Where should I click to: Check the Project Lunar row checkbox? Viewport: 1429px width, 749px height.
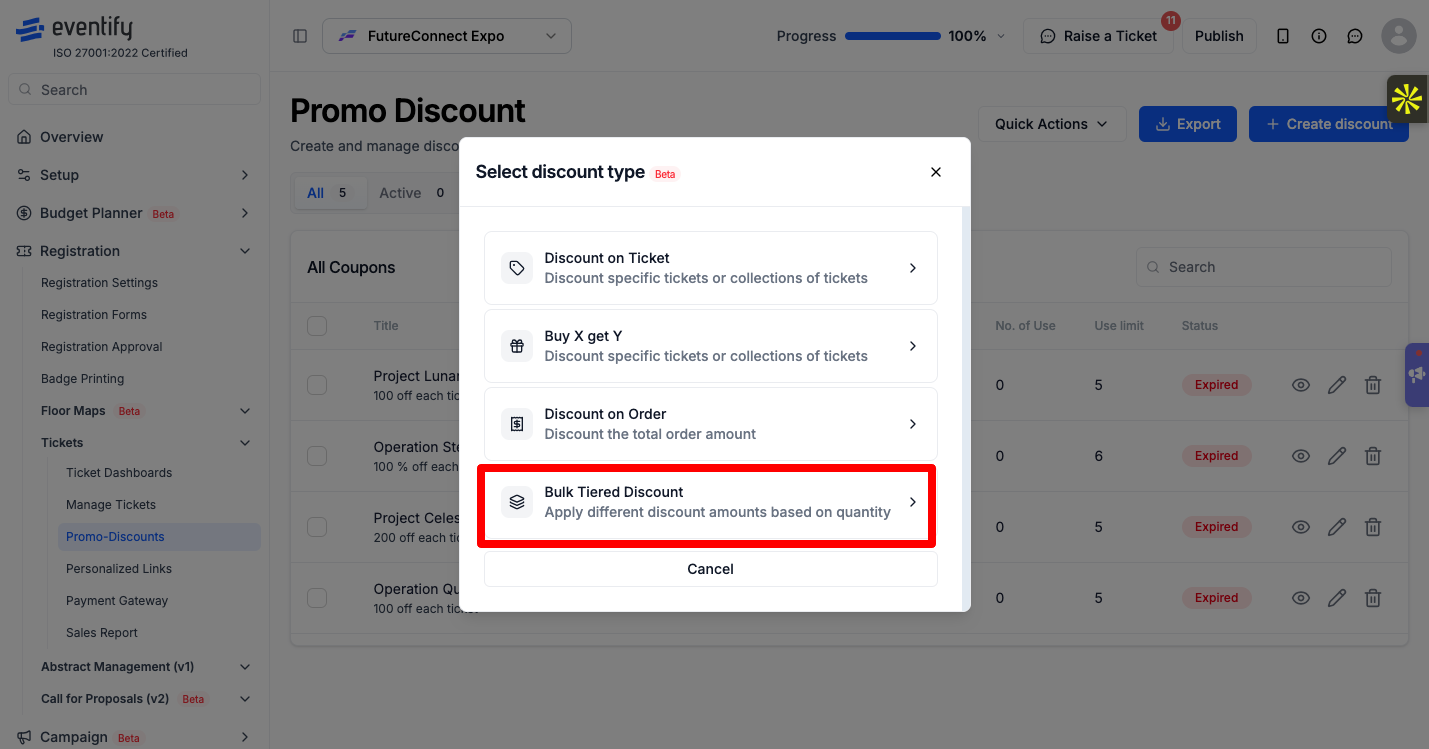tap(317, 385)
